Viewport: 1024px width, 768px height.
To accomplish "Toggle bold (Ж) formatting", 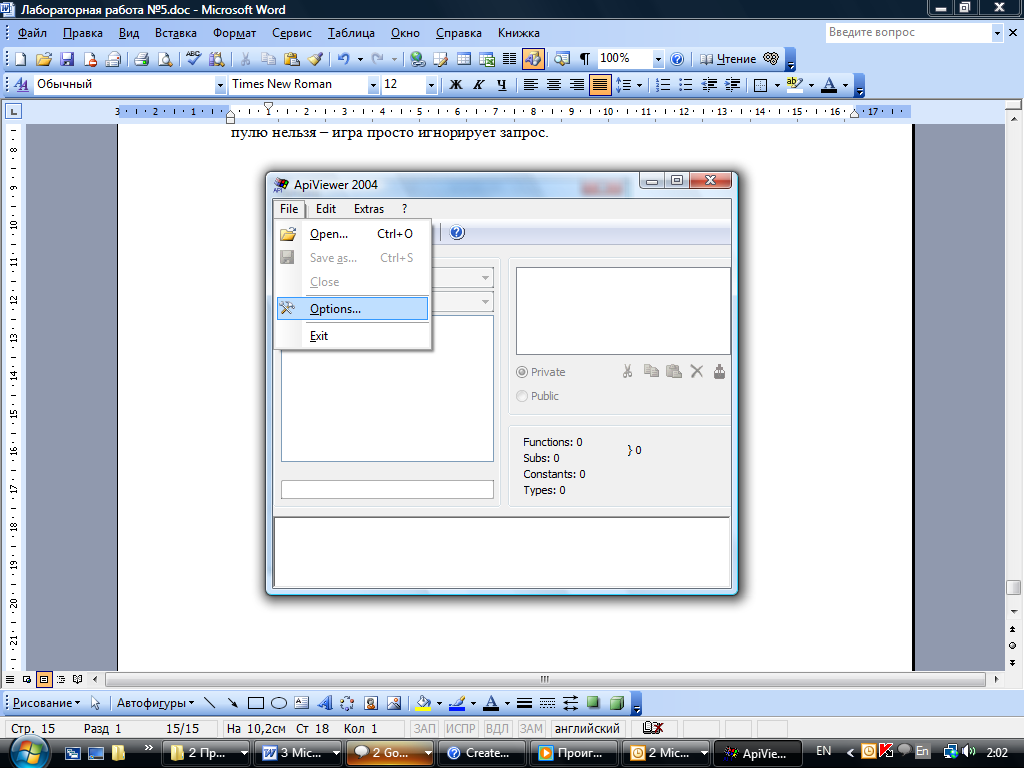I will click(x=456, y=85).
